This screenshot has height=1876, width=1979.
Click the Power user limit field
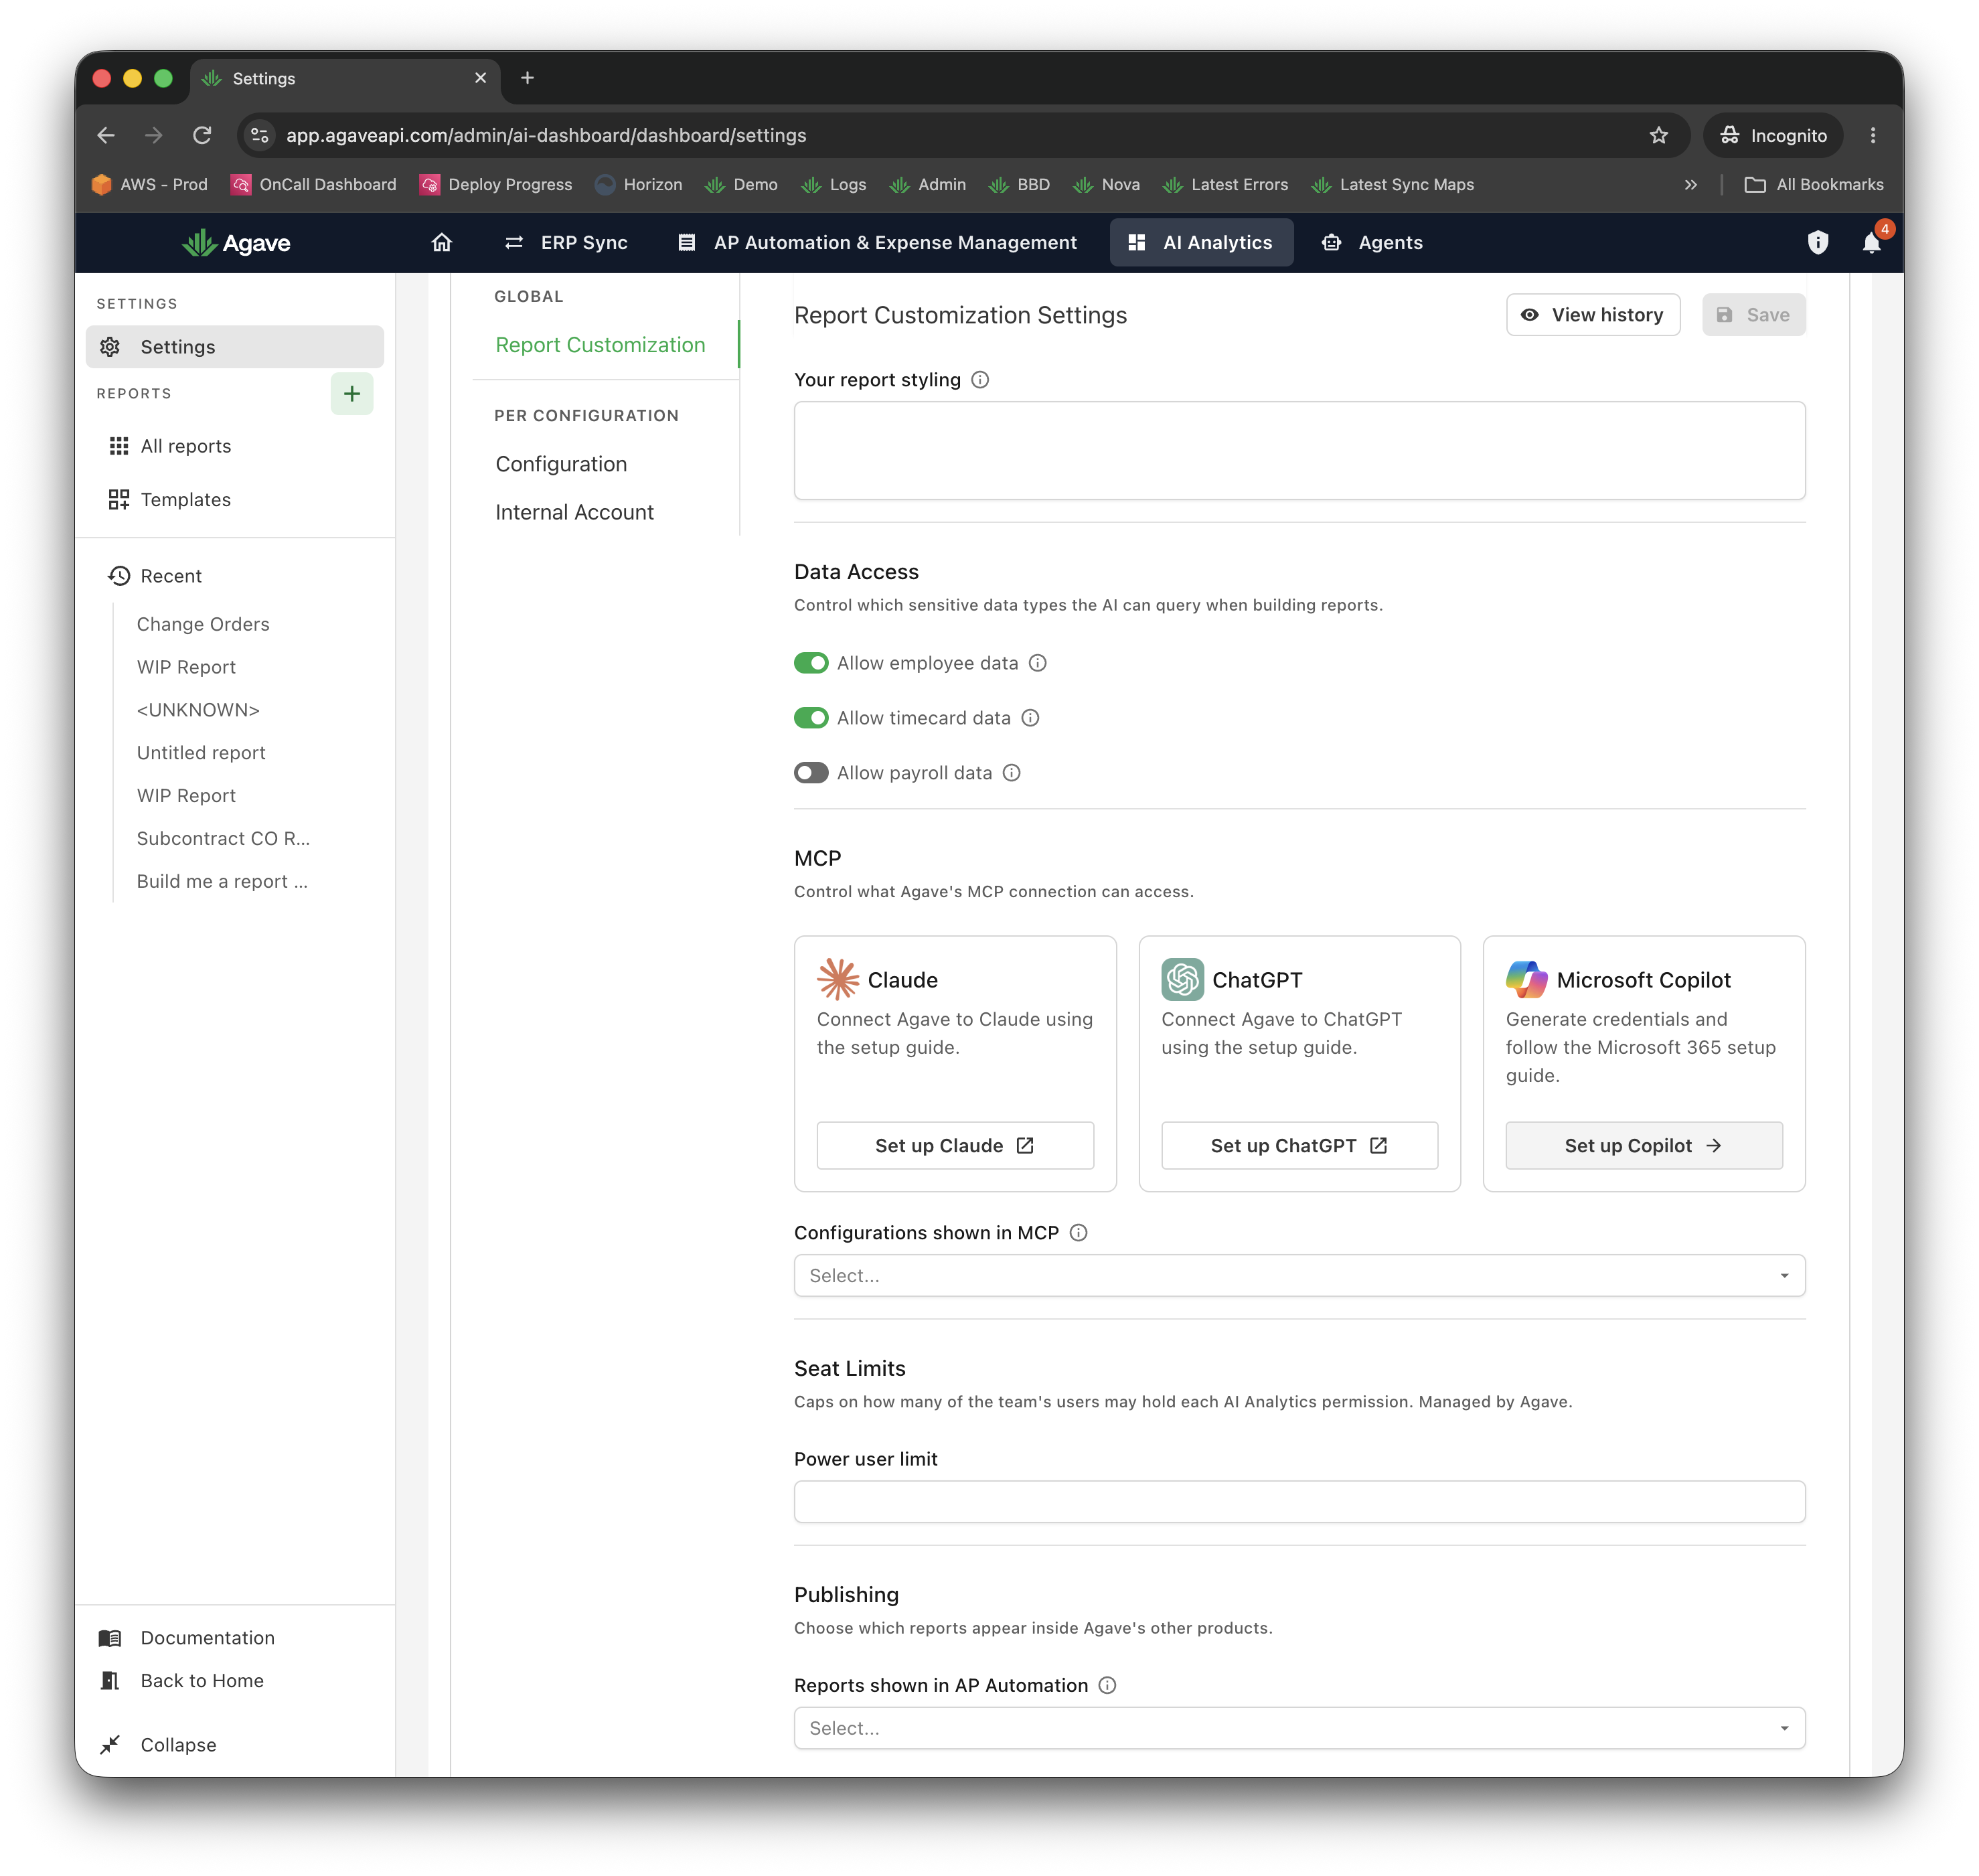point(1299,1502)
